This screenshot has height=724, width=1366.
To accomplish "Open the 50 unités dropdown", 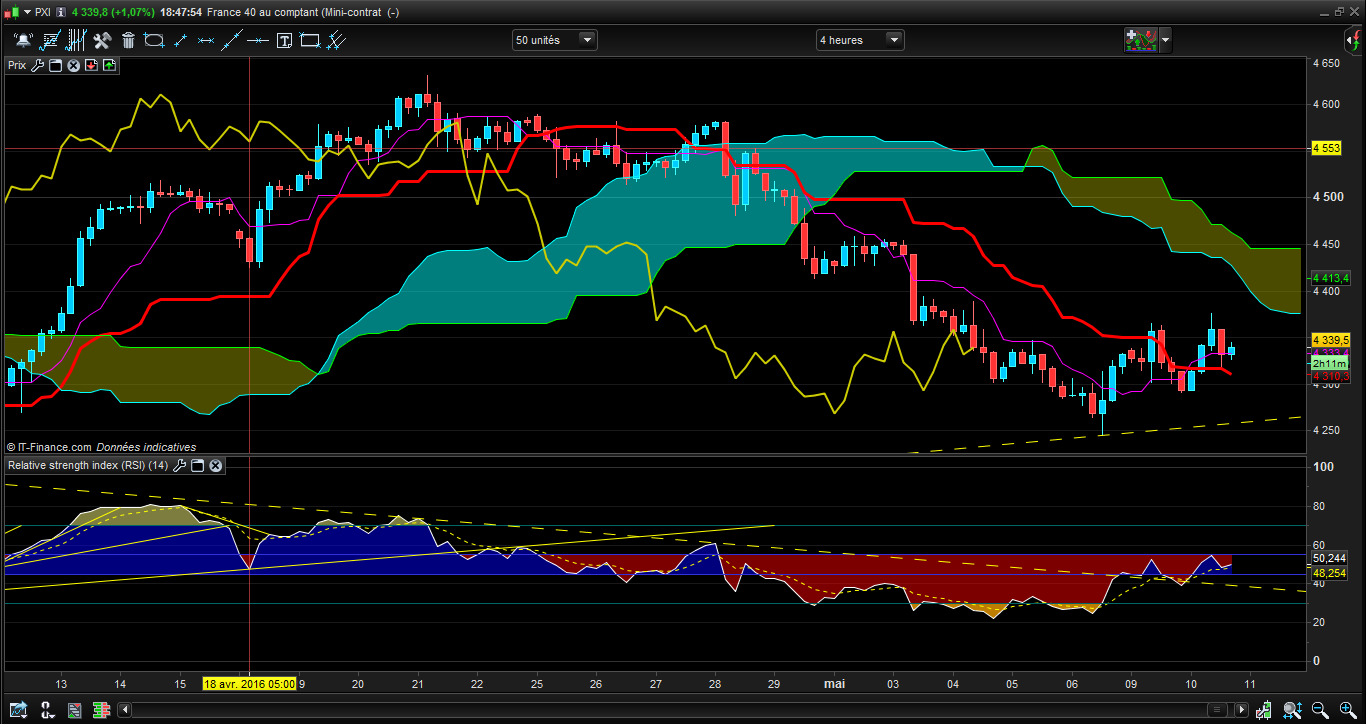I will pos(554,40).
